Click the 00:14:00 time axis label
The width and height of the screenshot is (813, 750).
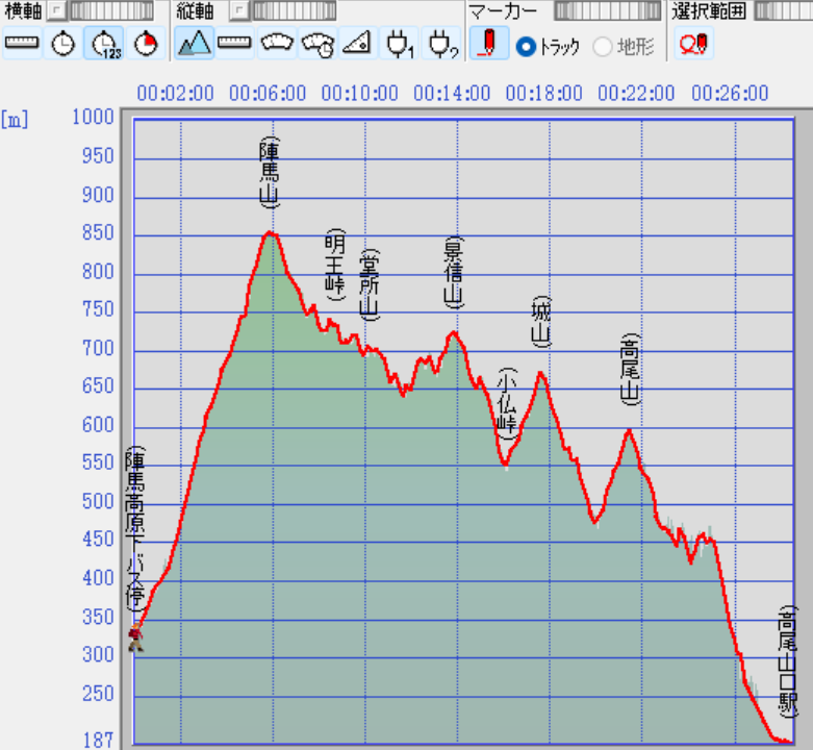pyautogui.click(x=452, y=93)
